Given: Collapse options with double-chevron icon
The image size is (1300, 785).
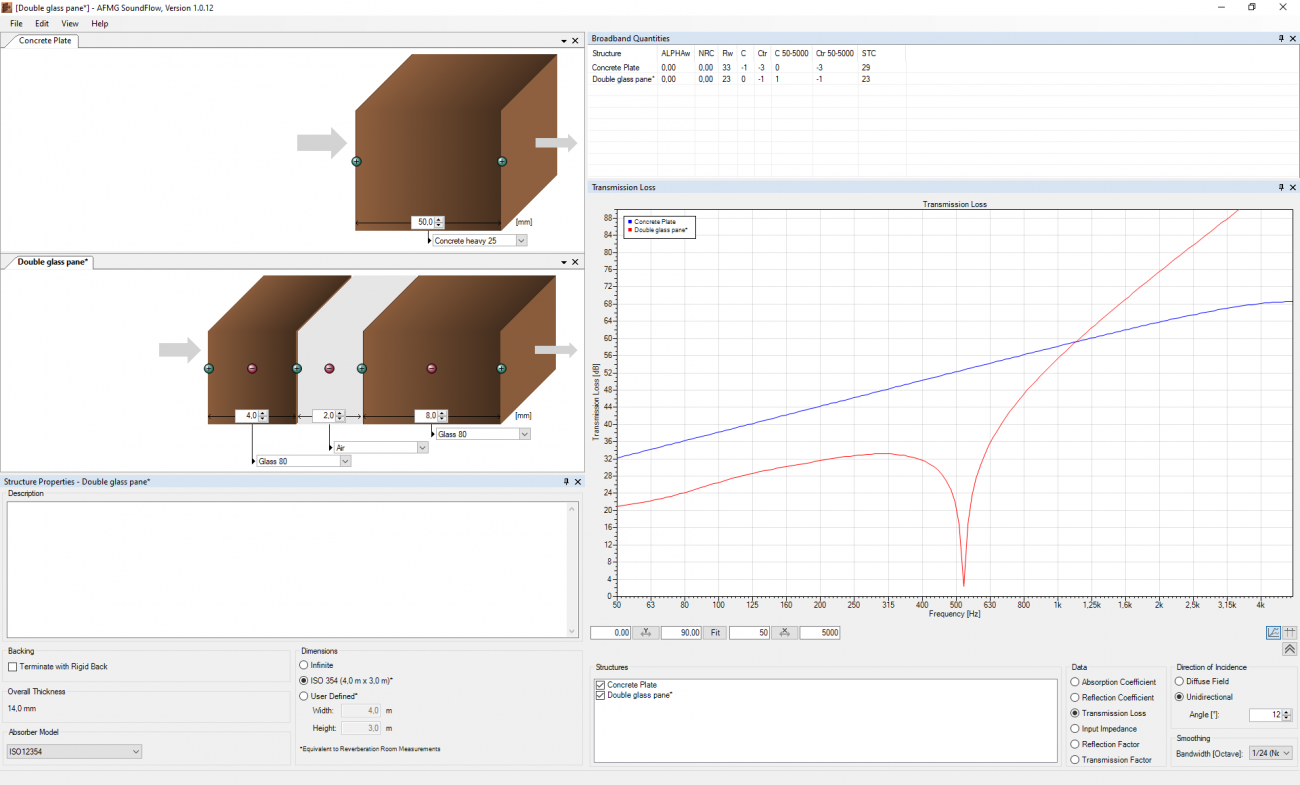Looking at the screenshot, I should tap(1290, 649).
